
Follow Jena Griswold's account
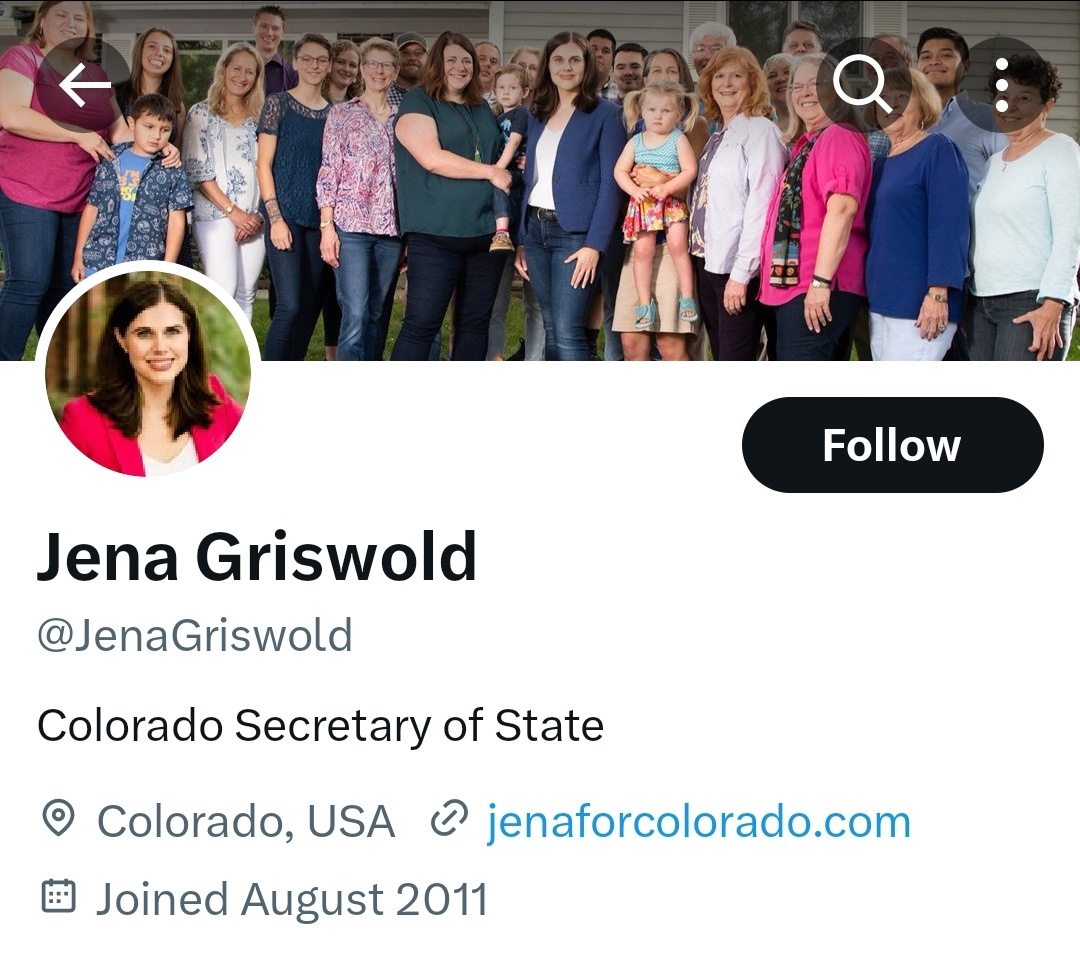tap(893, 445)
